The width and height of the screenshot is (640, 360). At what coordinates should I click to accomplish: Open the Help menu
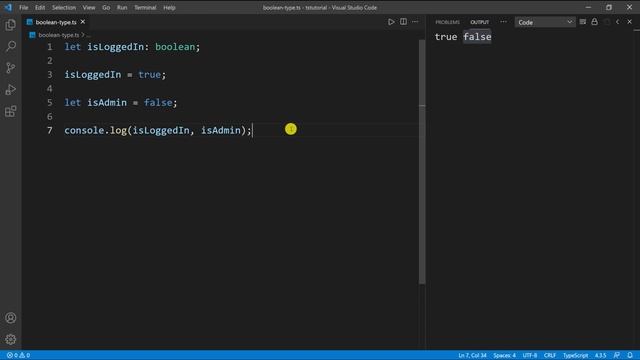169,7
